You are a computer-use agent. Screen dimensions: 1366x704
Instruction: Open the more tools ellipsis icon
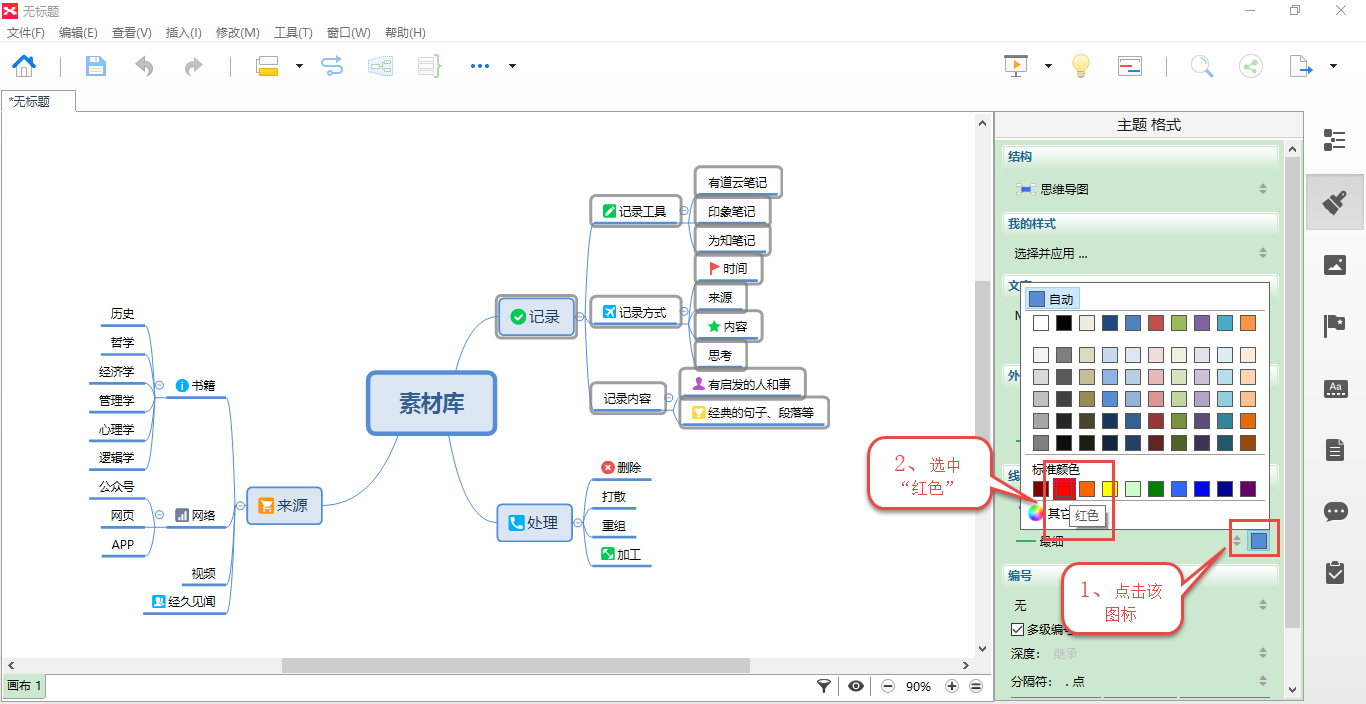coord(480,66)
